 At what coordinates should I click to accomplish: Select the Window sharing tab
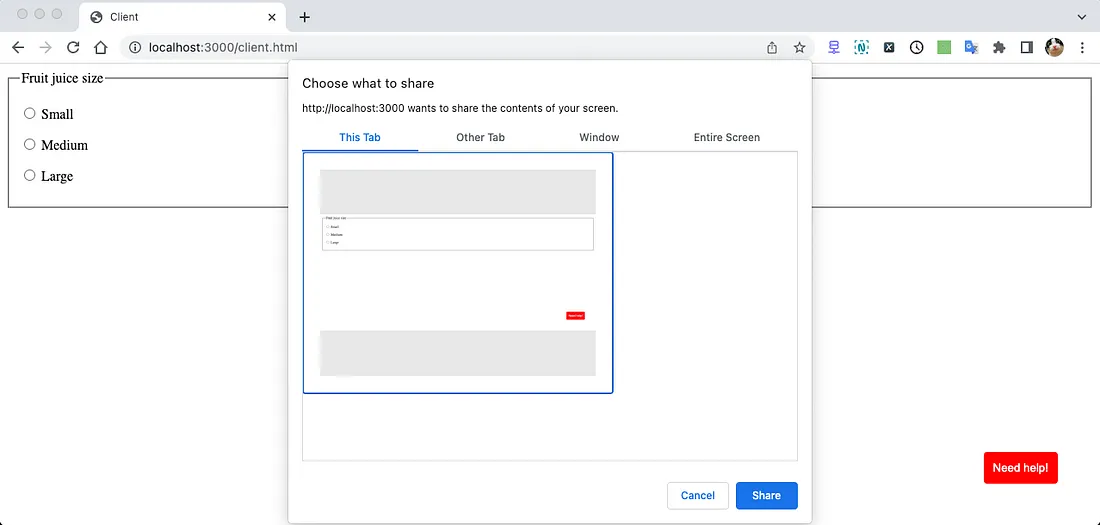(x=599, y=137)
